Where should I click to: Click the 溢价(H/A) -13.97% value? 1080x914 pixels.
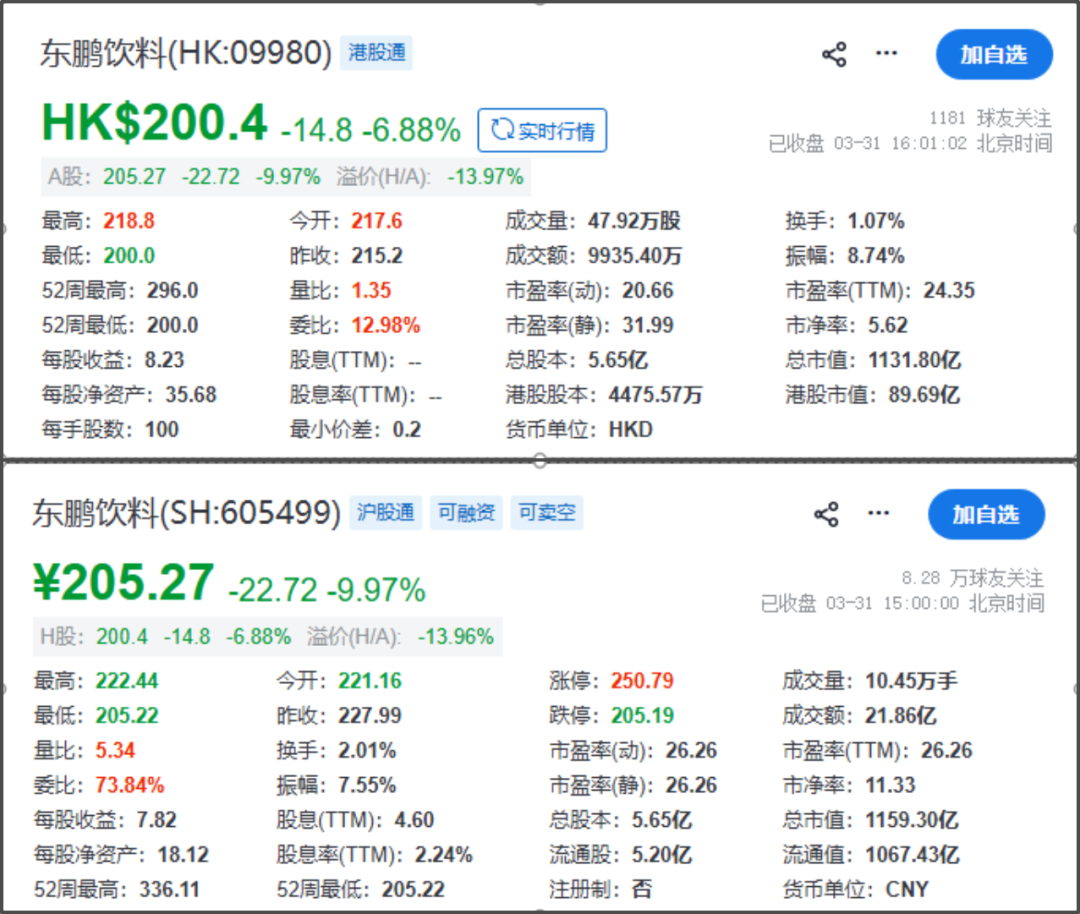click(485, 177)
